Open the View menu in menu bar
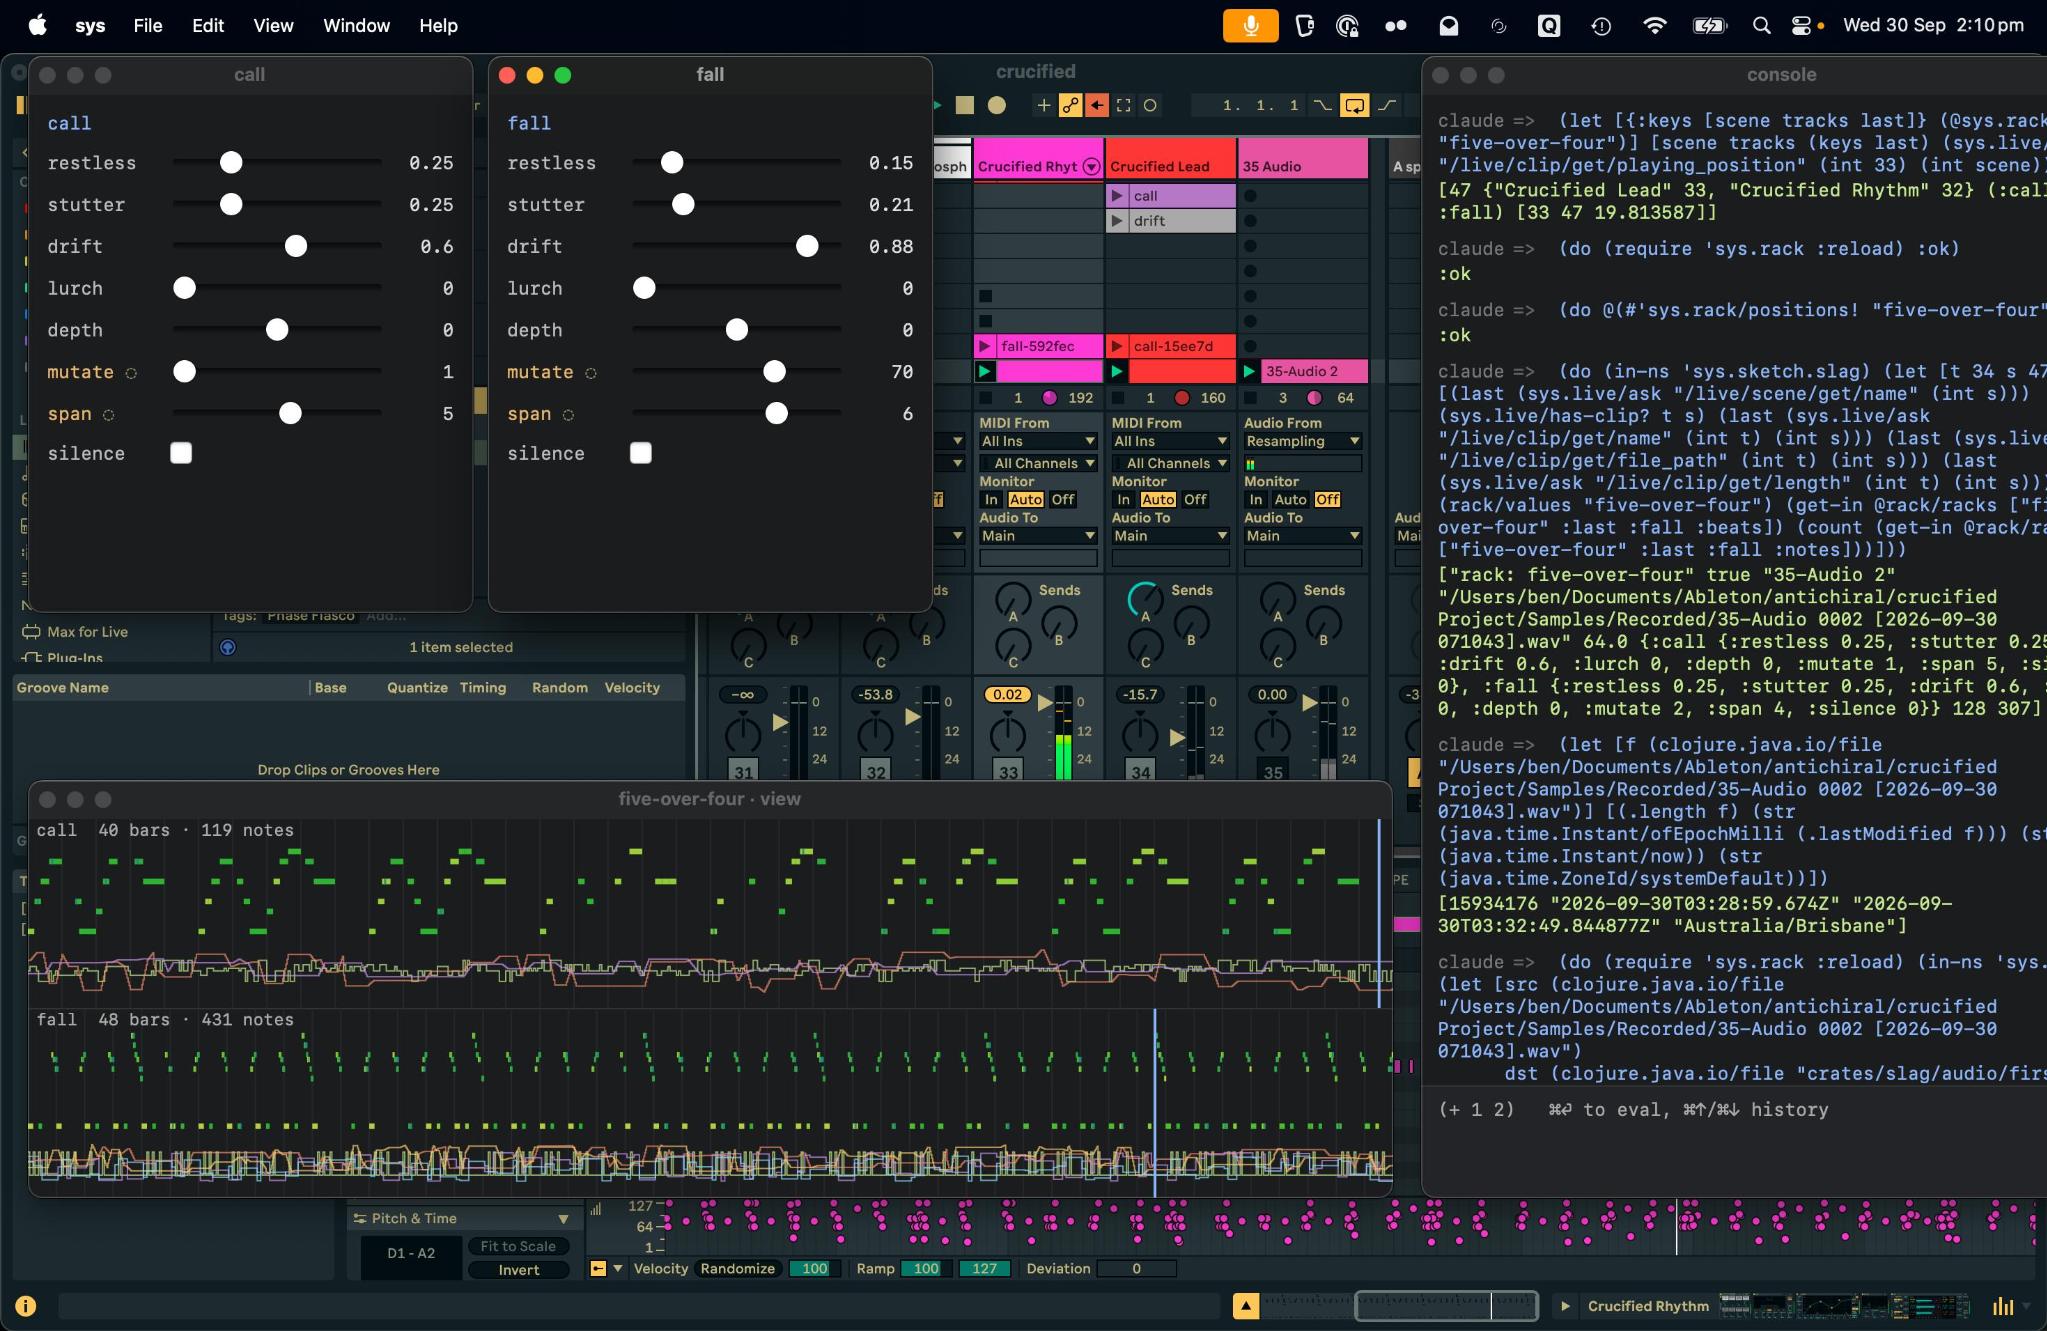This screenshot has width=2047, height=1331. point(273,26)
